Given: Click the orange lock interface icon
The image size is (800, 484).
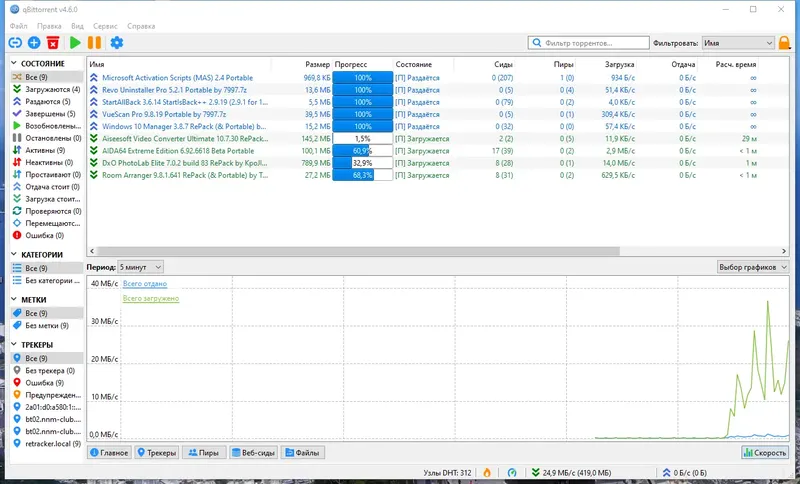Looking at the screenshot, I should (785, 43).
